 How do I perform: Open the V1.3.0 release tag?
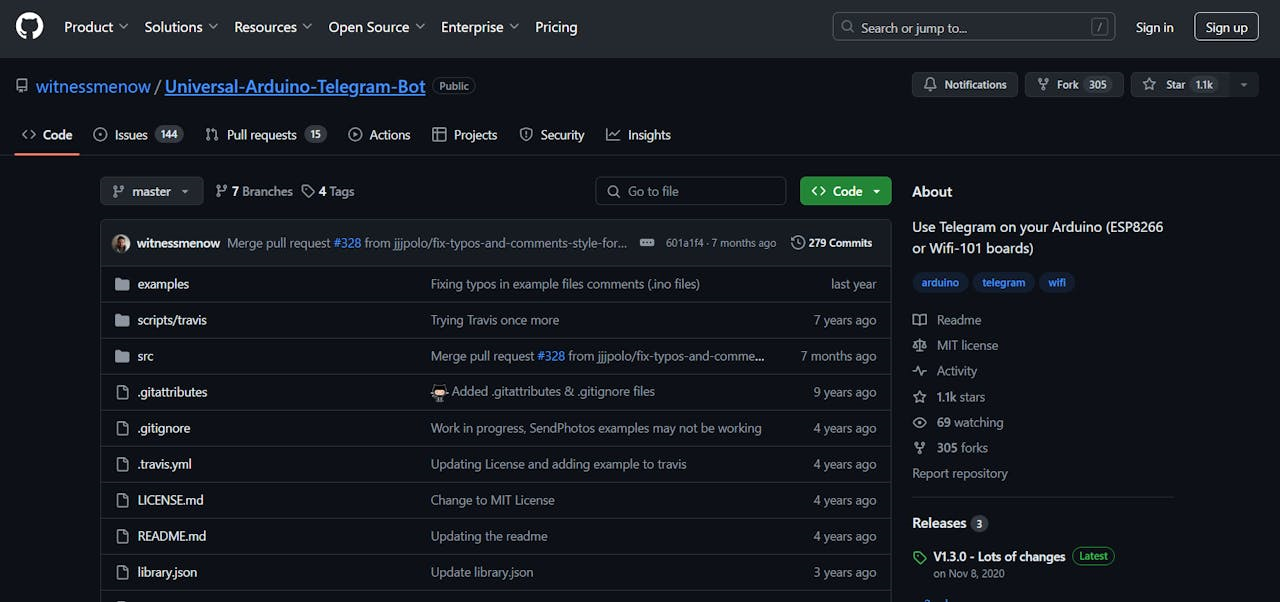coord(998,556)
